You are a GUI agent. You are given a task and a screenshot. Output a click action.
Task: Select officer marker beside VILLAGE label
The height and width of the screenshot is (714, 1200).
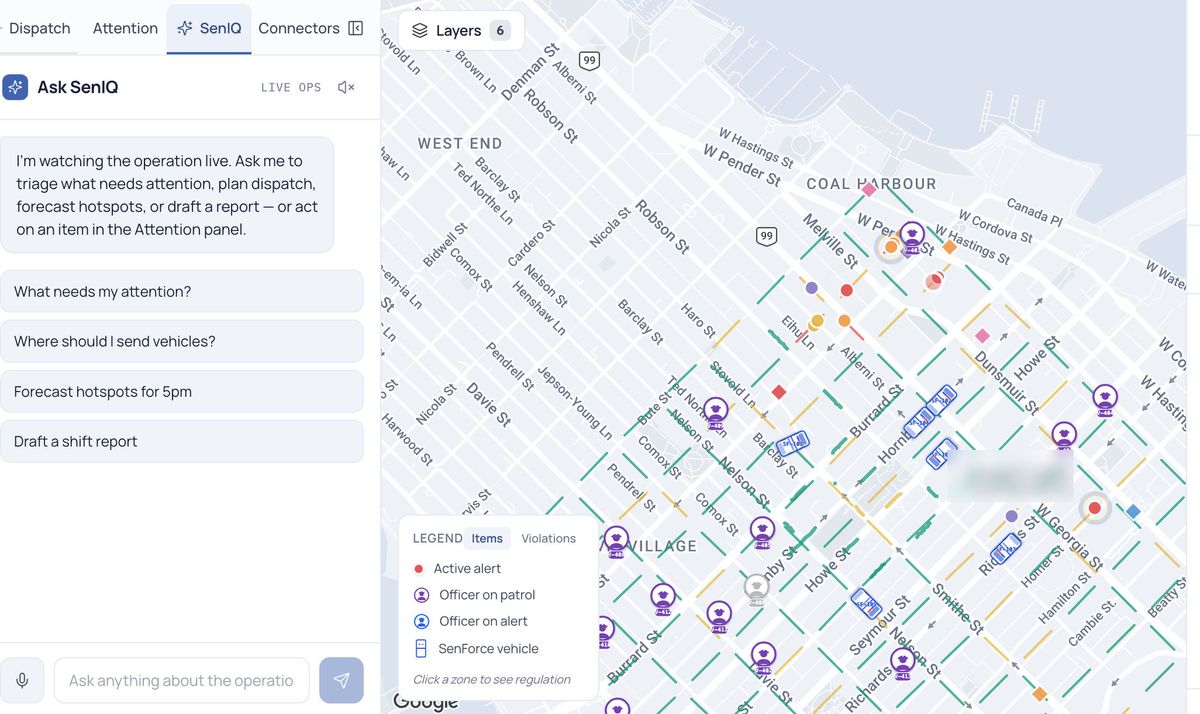(616, 542)
